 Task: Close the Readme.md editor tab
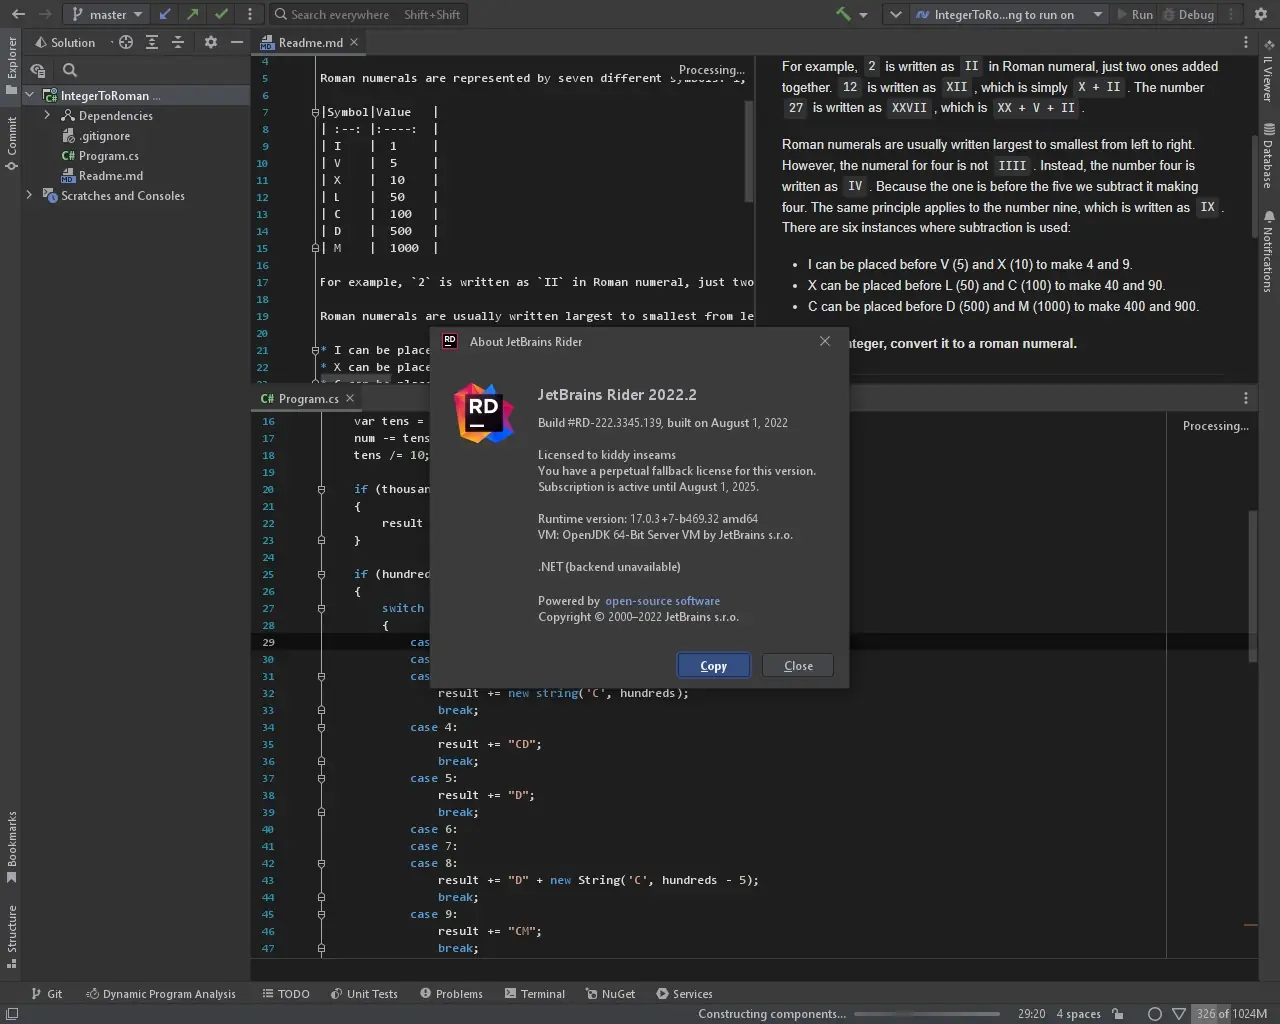[354, 42]
